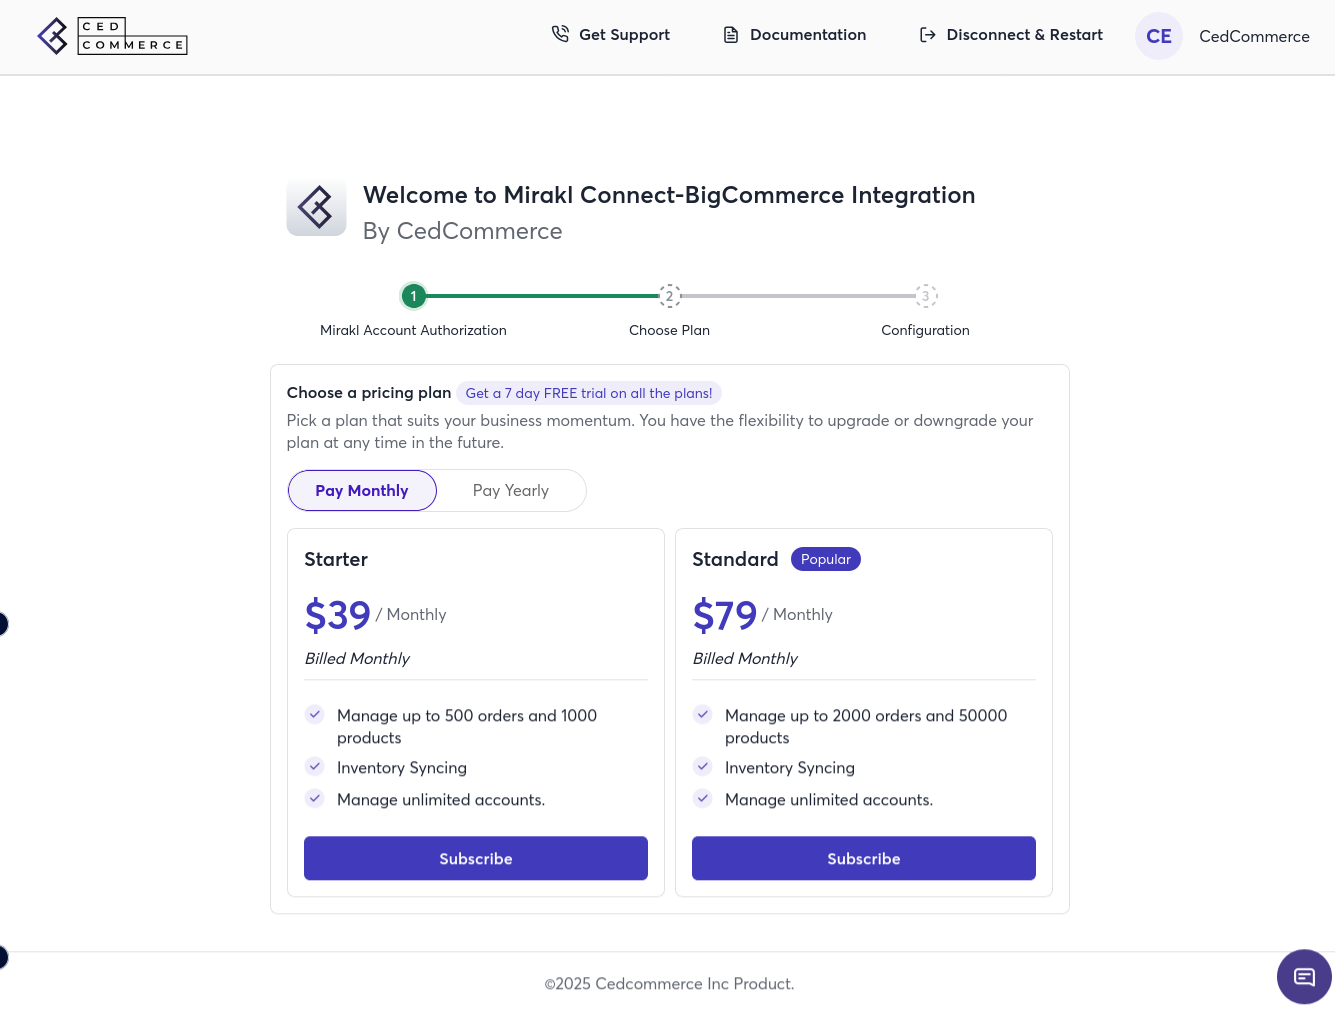1335x1010 pixels.
Task: Open the Documentation link
Action: point(807,35)
